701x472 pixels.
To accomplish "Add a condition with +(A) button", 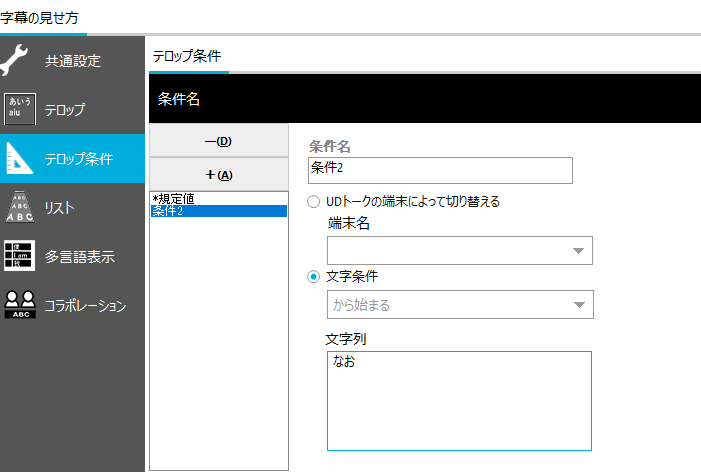I will 219,175.
